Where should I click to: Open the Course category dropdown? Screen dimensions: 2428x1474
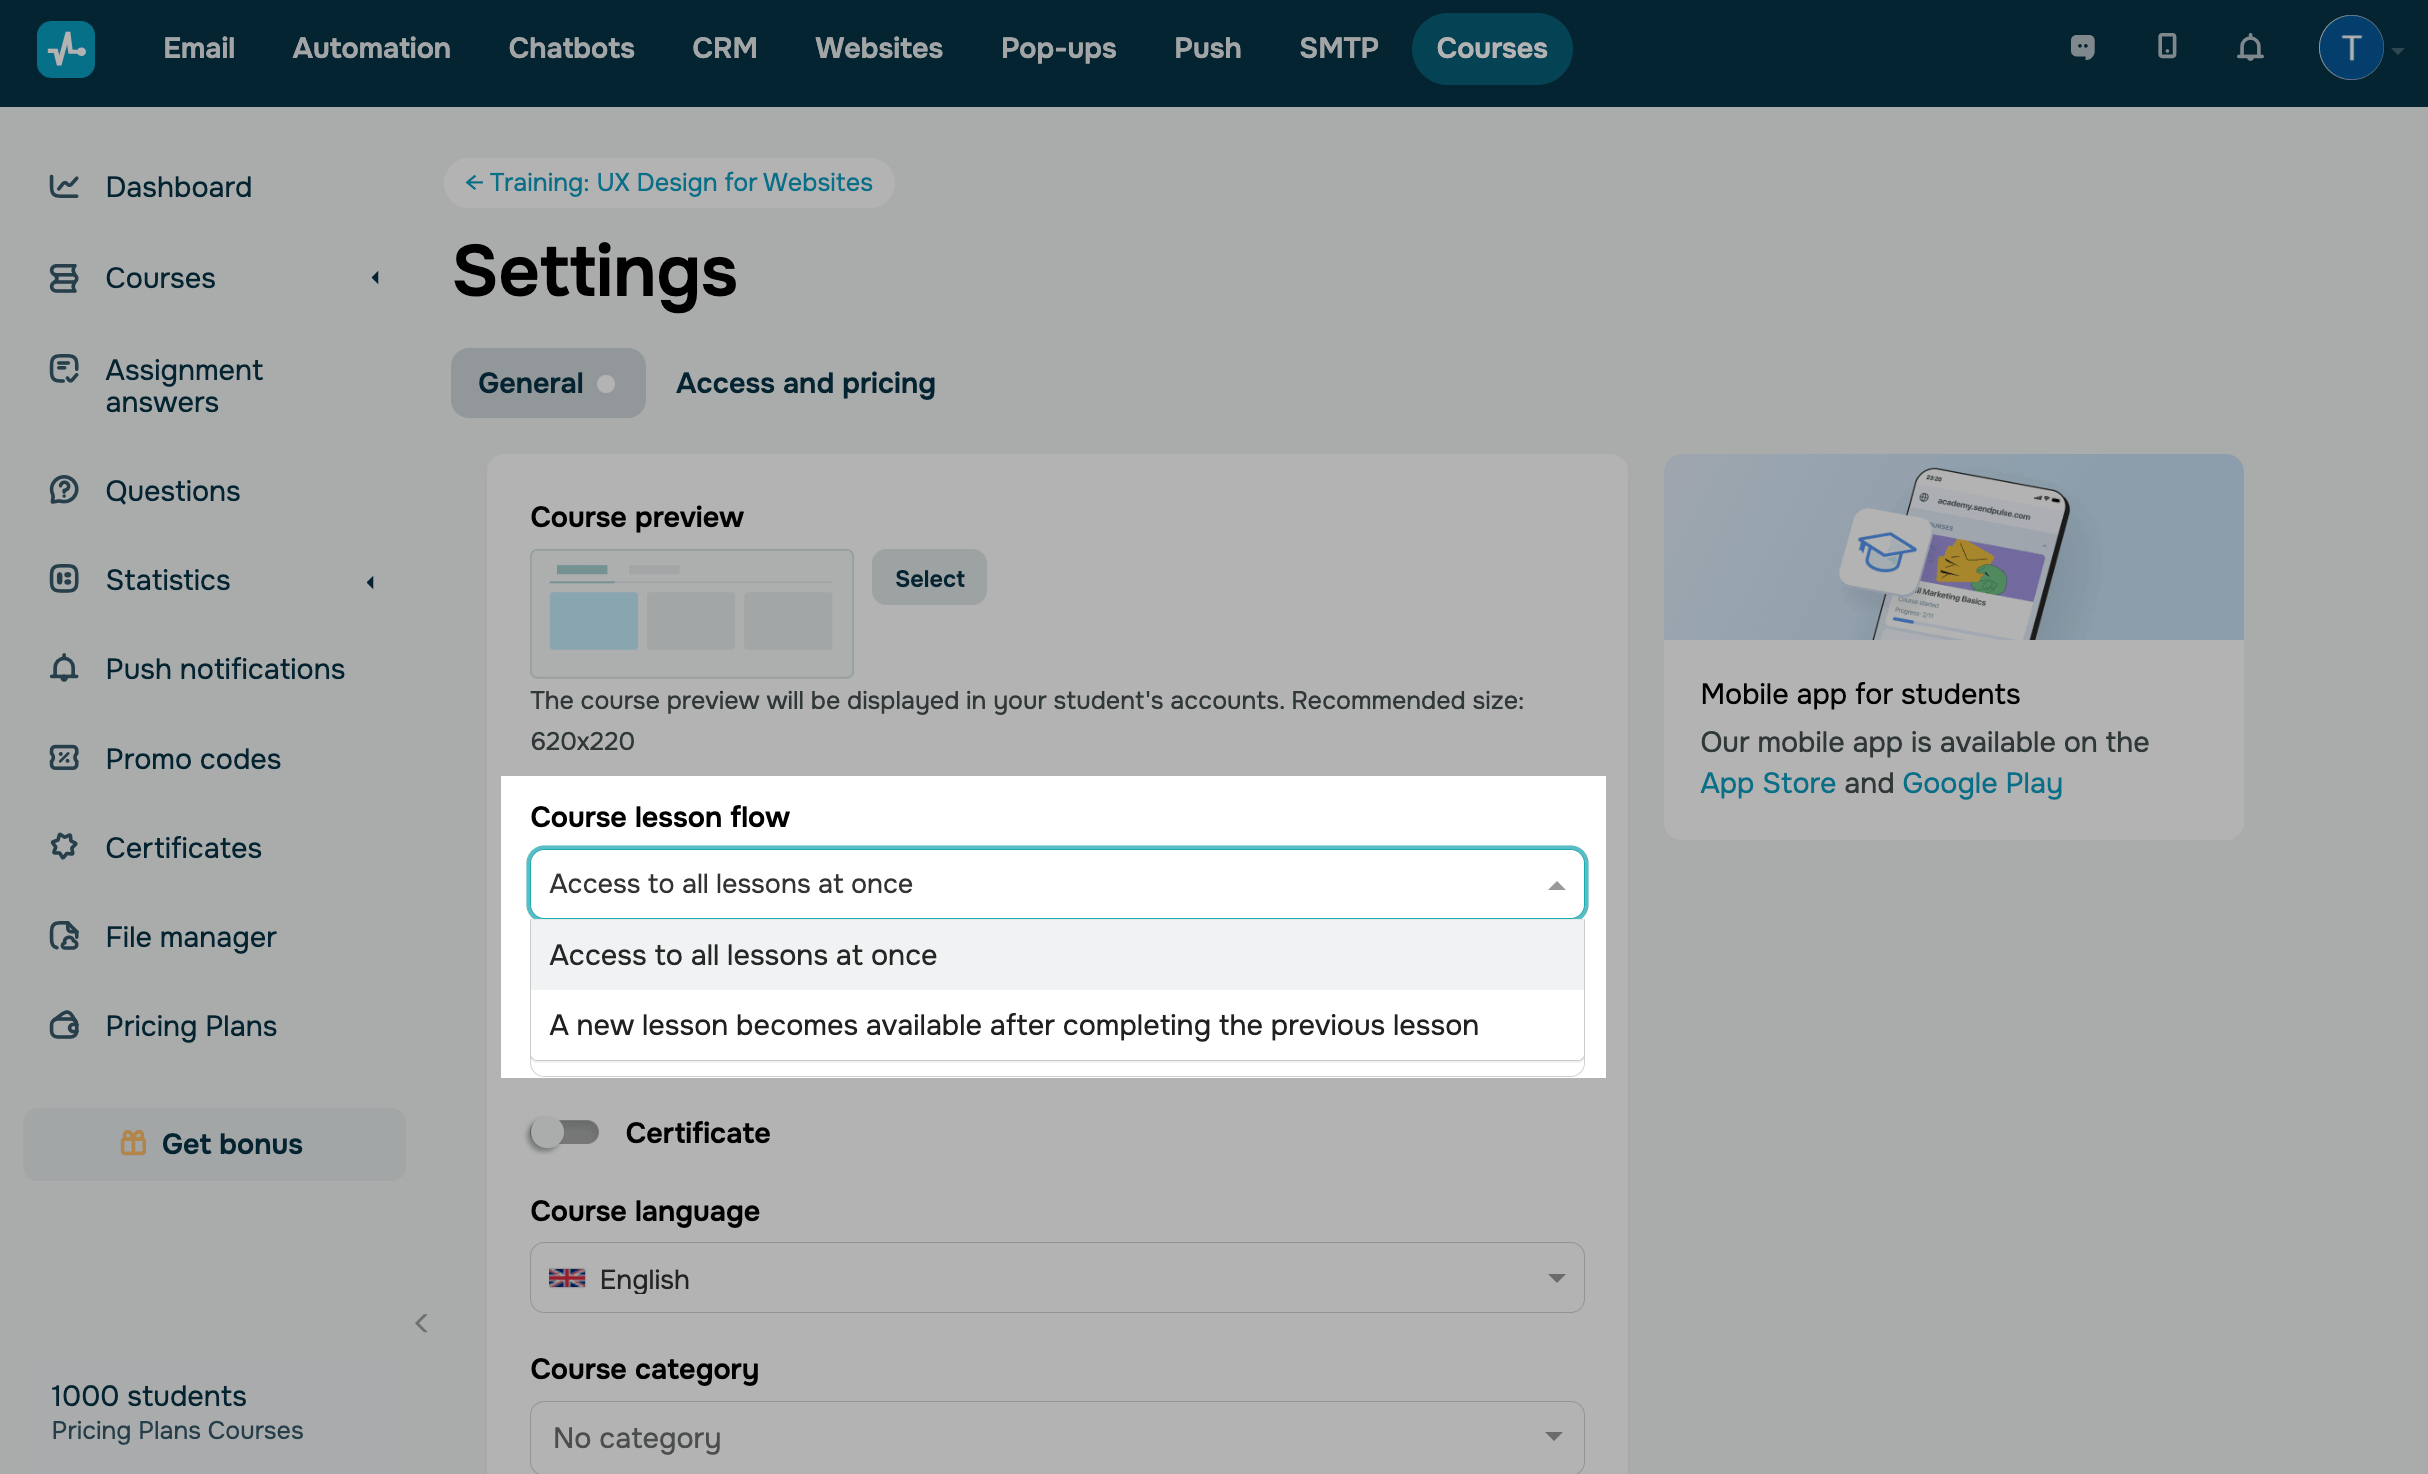(x=1056, y=1437)
